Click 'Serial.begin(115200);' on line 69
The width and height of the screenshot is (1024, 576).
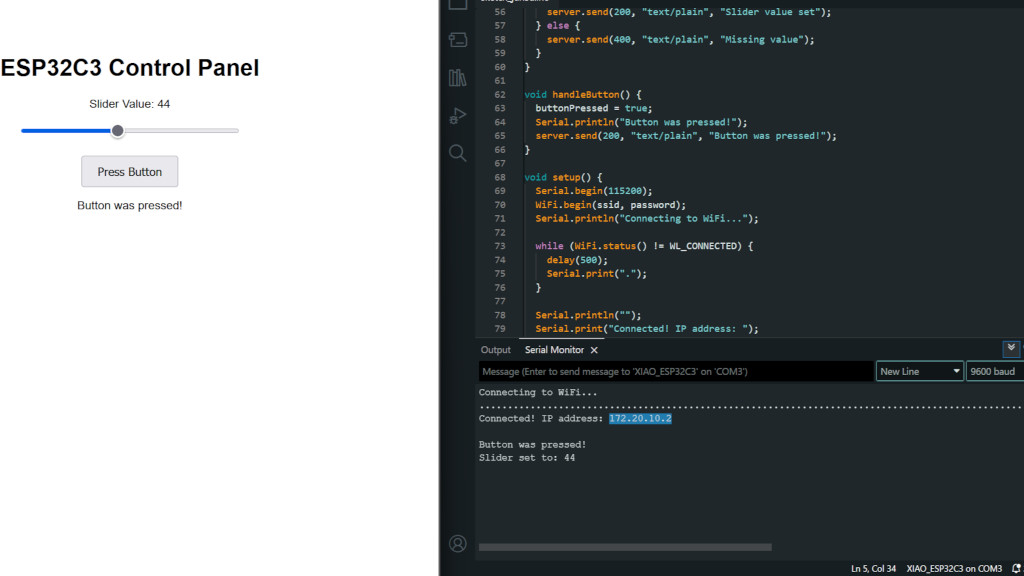click(594, 191)
